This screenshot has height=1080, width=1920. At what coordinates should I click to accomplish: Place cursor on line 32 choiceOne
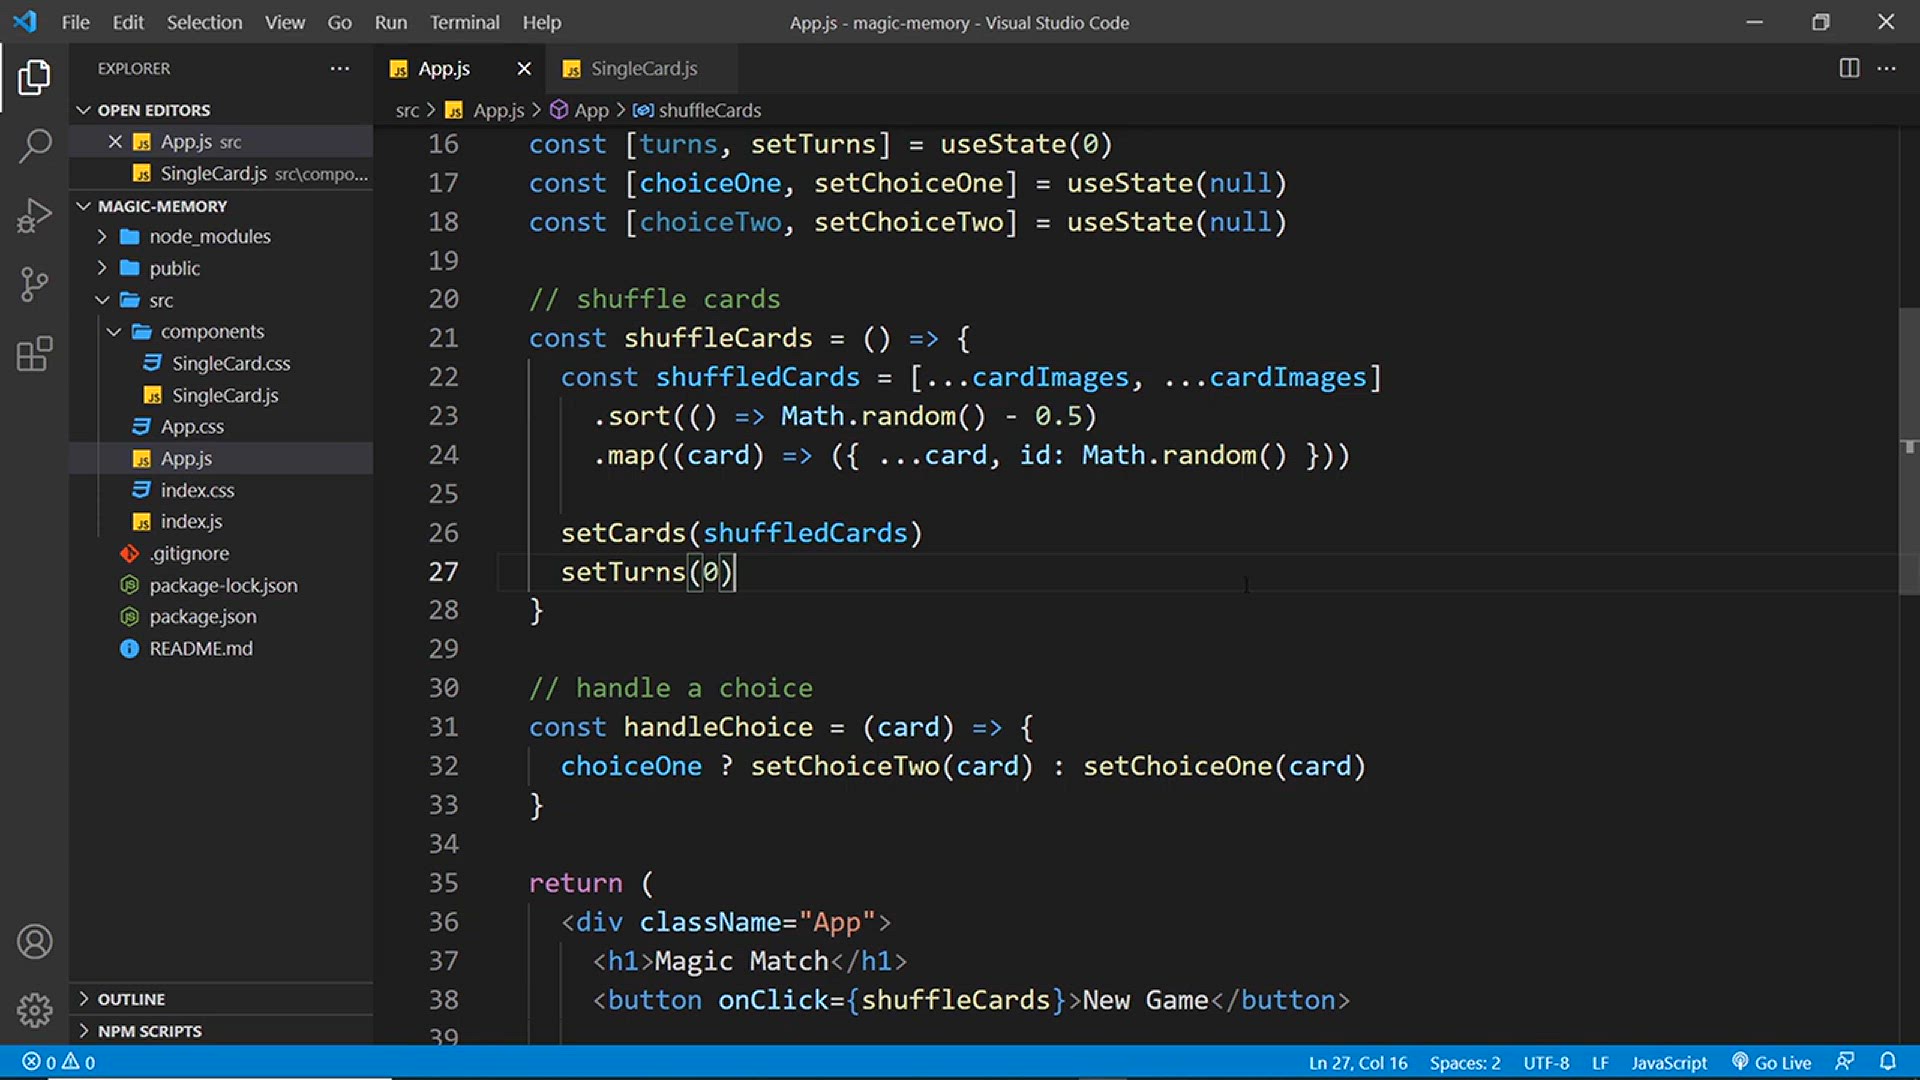[x=631, y=766]
